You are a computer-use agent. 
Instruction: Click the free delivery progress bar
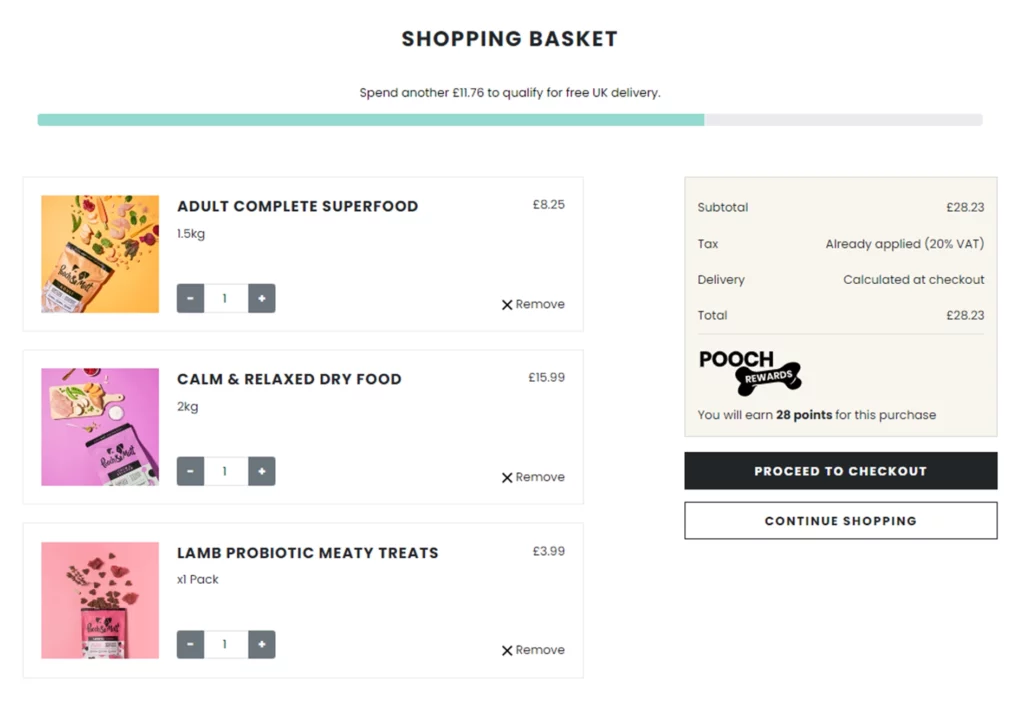coord(510,120)
